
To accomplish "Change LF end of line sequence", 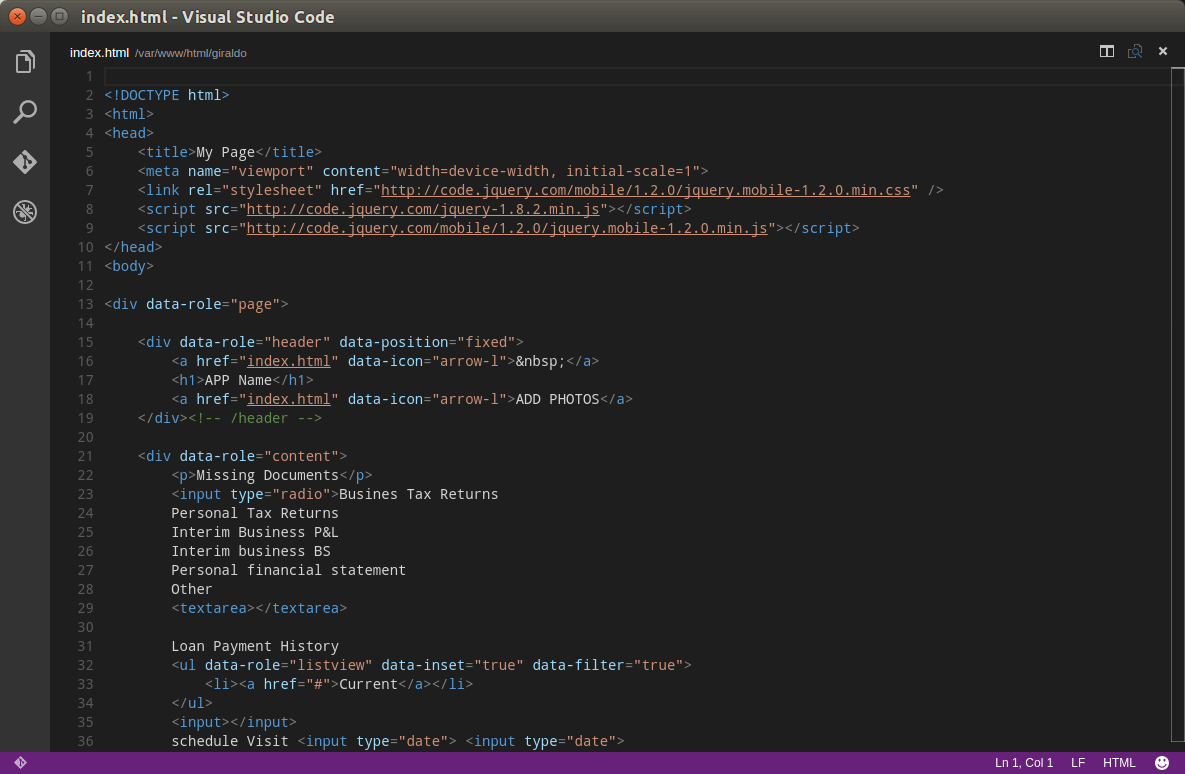I will pos(1078,763).
